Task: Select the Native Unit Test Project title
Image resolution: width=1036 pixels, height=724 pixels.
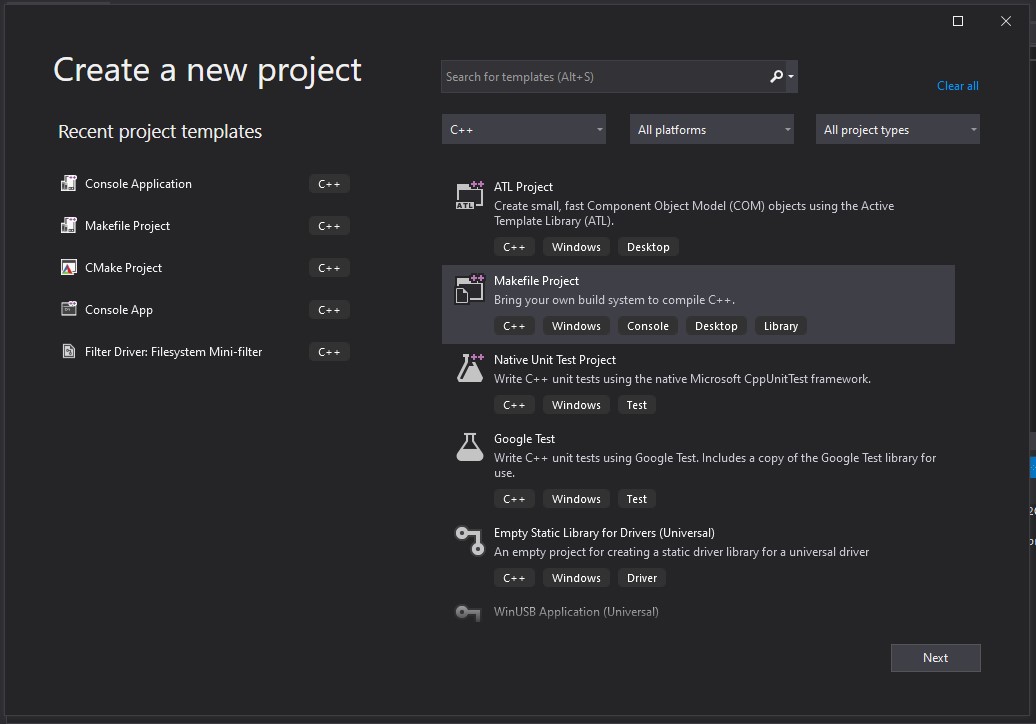Action: coord(554,360)
